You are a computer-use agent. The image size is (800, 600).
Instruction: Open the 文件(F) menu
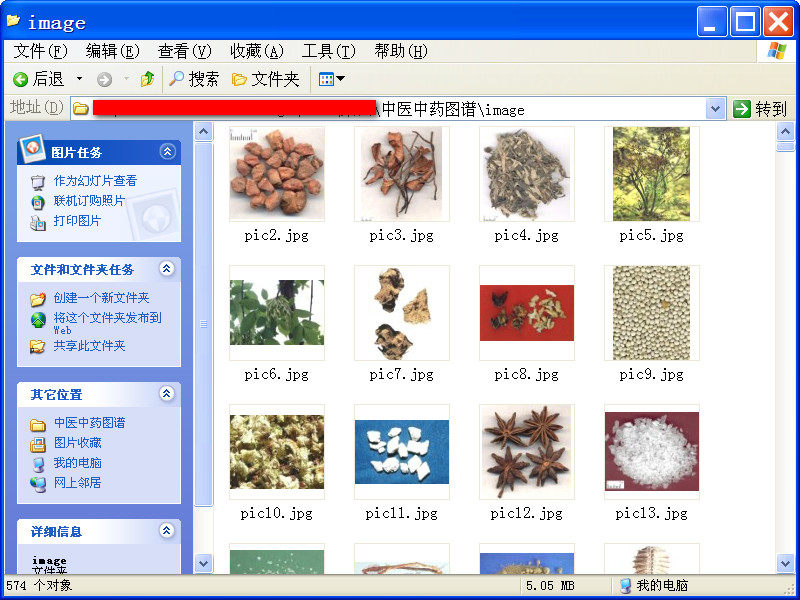[x=40, y=51]
